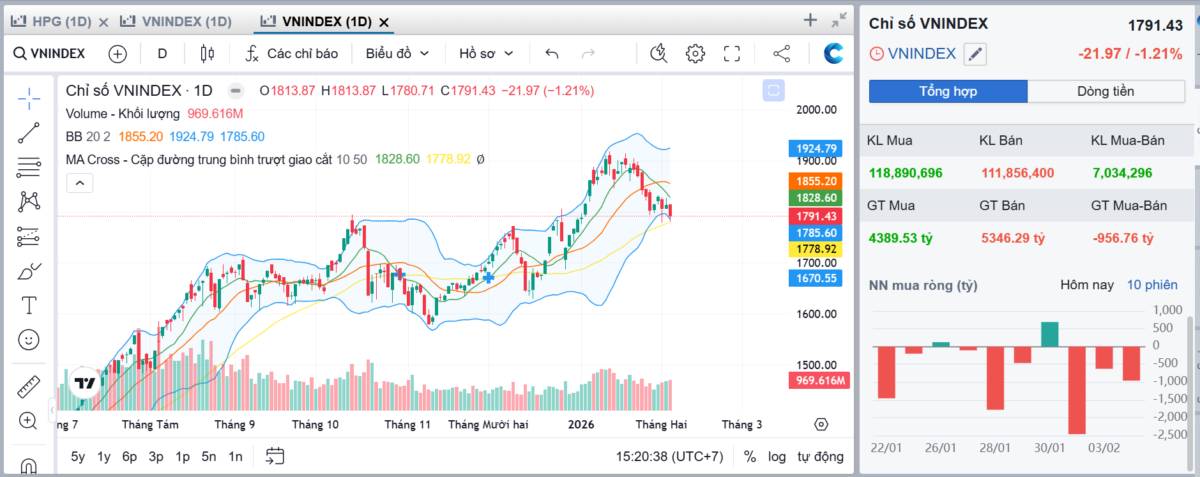The width and height of the screenshot is (1200, 477).
Task: Set the time range to 5n
Action: 208,456
